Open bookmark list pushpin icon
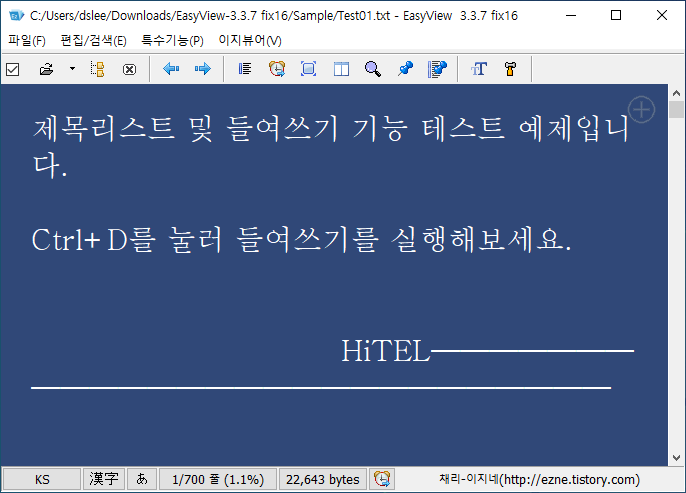This screenshot has width=686, height=493. pyautogui.click(x=437, y=69)
